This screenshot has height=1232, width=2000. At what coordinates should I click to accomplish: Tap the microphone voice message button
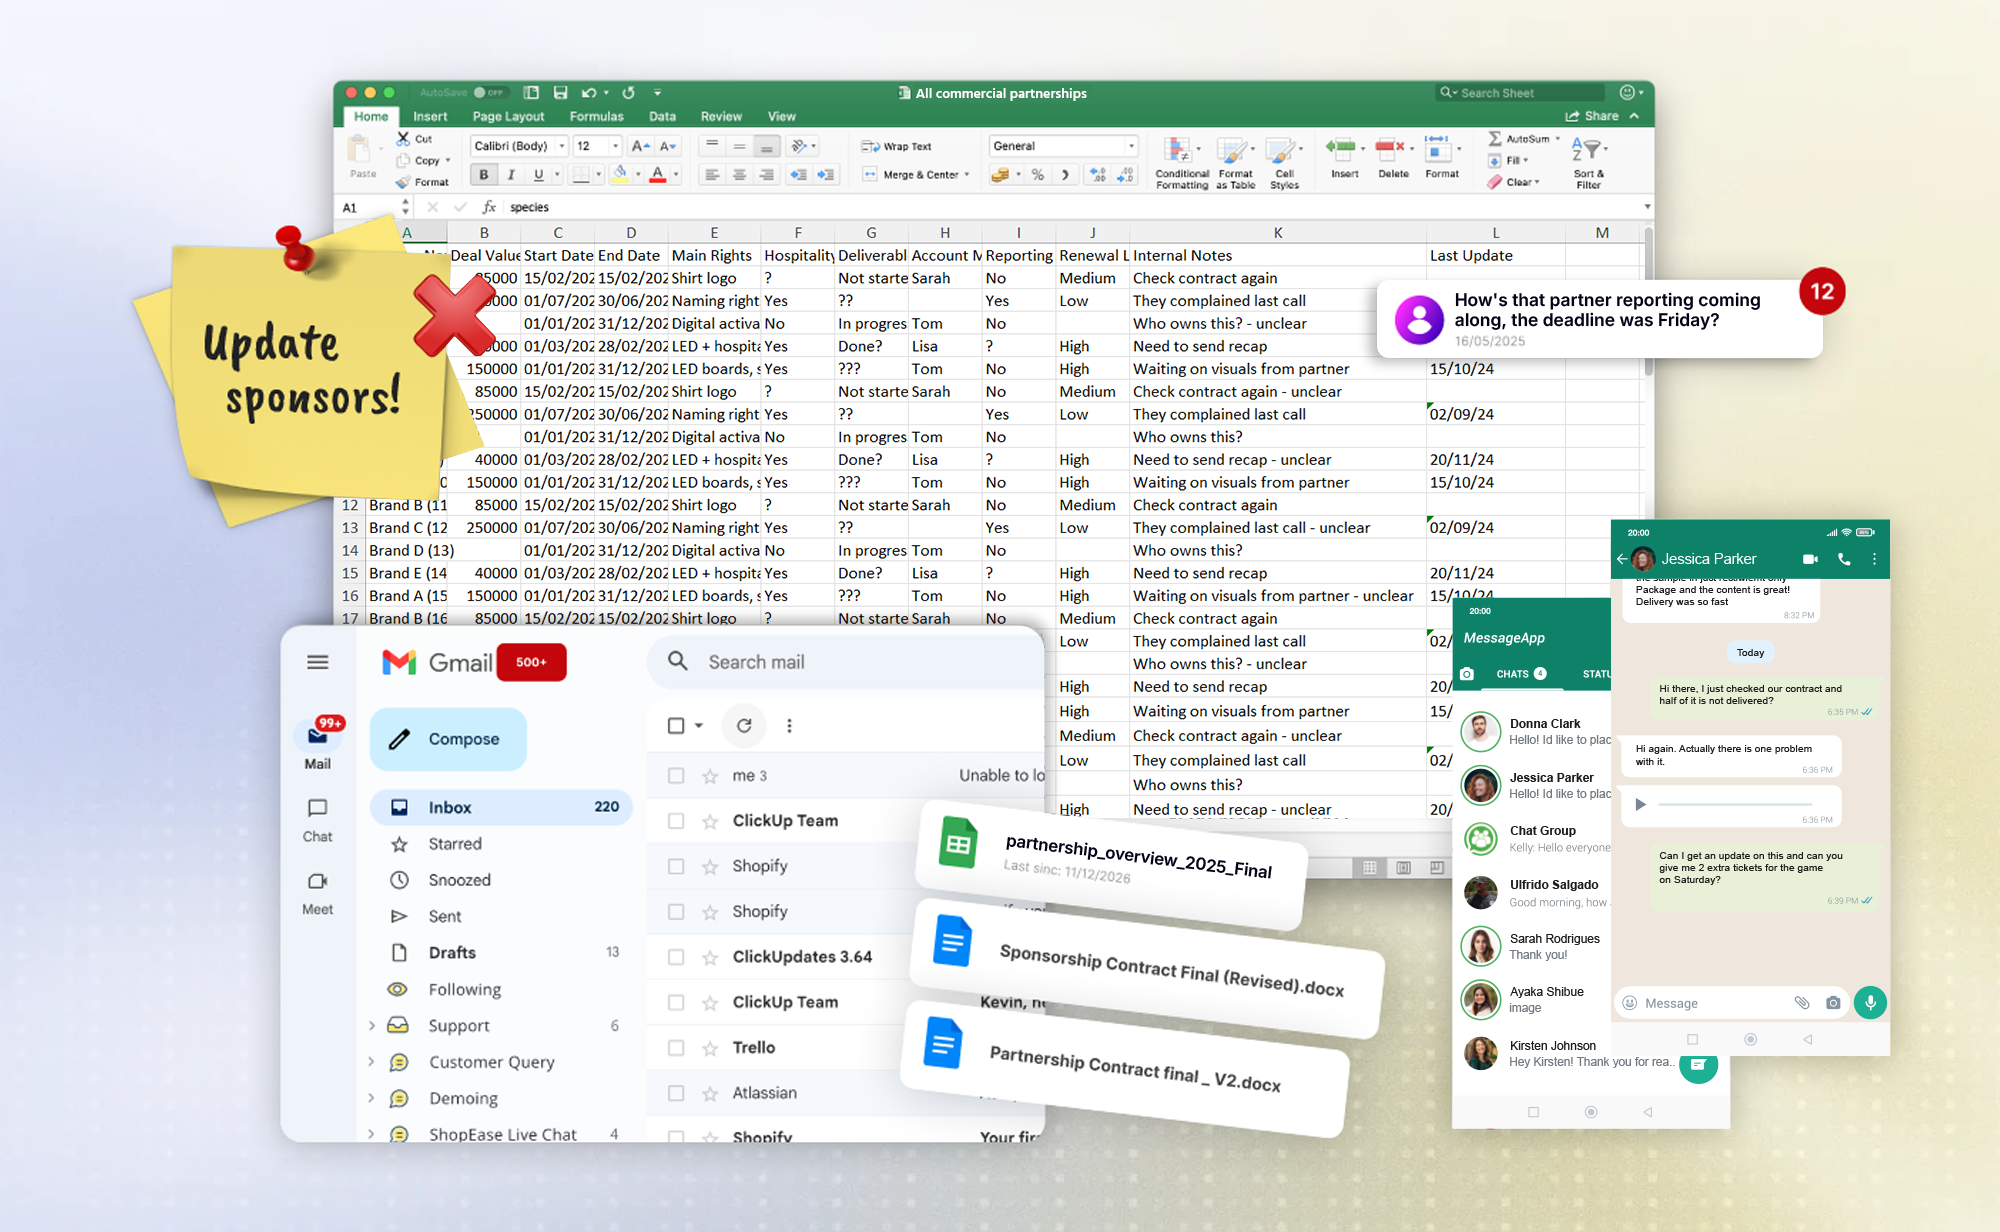(1870, 1002)
